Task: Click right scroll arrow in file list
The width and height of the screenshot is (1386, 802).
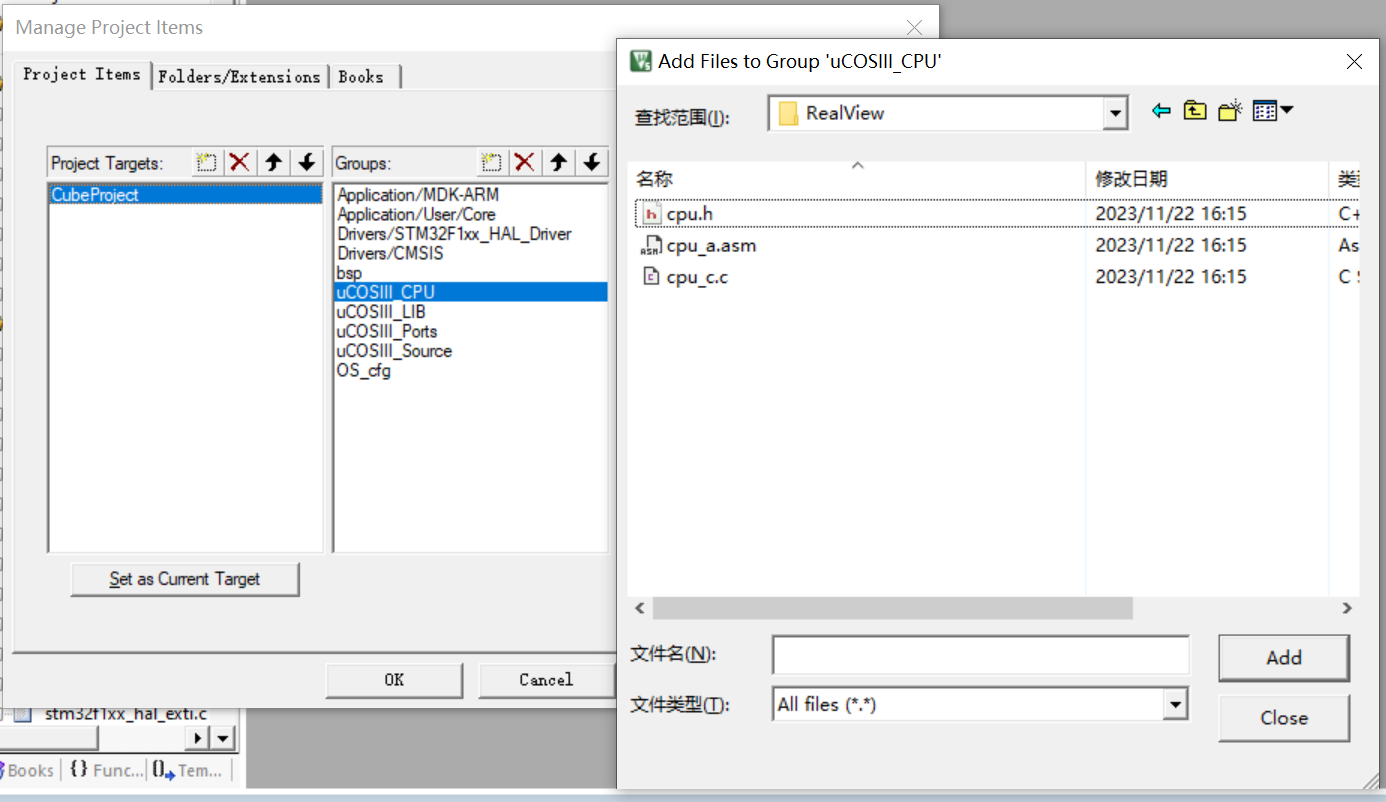Action: 1347,608
